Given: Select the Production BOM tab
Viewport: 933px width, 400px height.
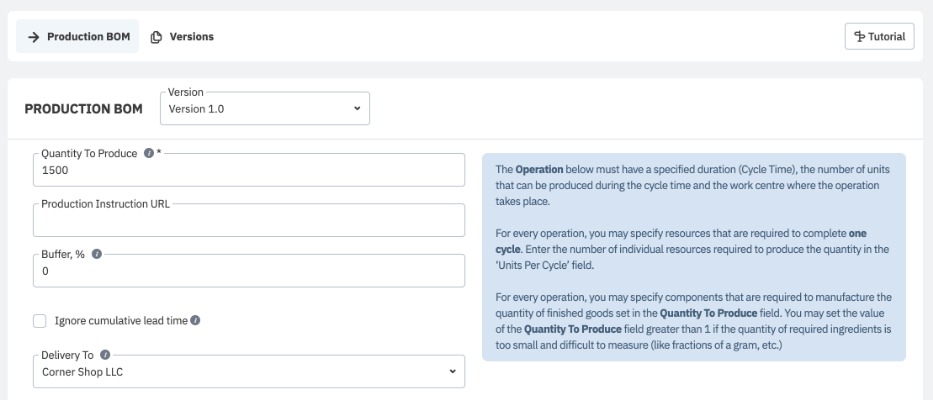Looking at the screenshot, I should tap(78, 37).
